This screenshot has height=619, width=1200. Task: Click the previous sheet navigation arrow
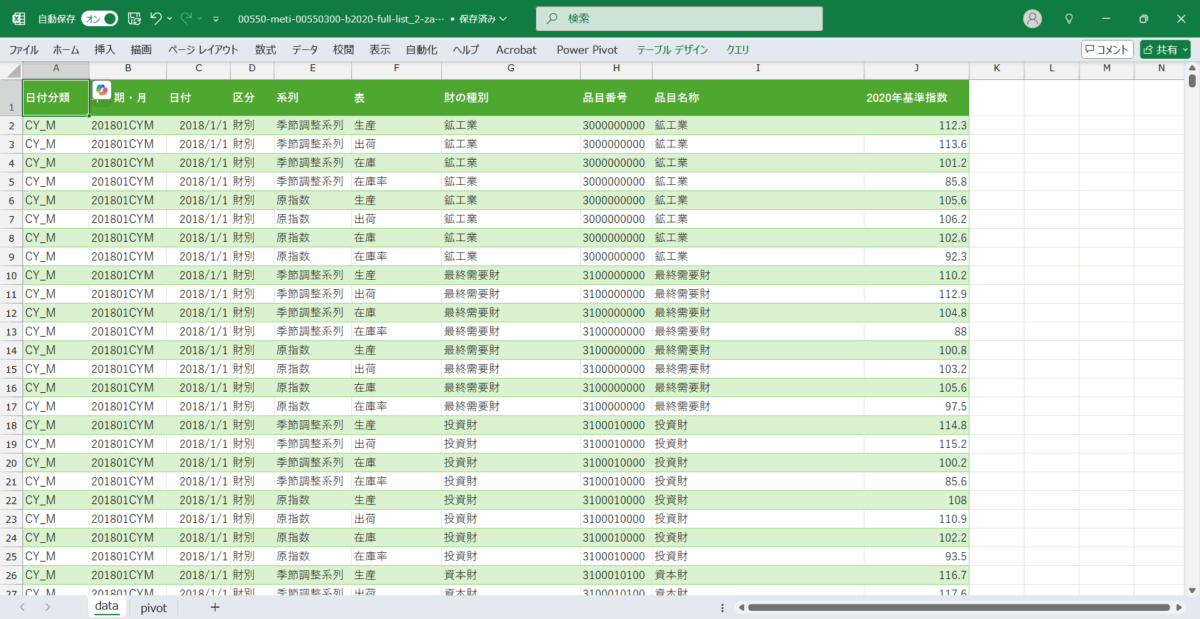pyautogui.click(x=21, y=607)
